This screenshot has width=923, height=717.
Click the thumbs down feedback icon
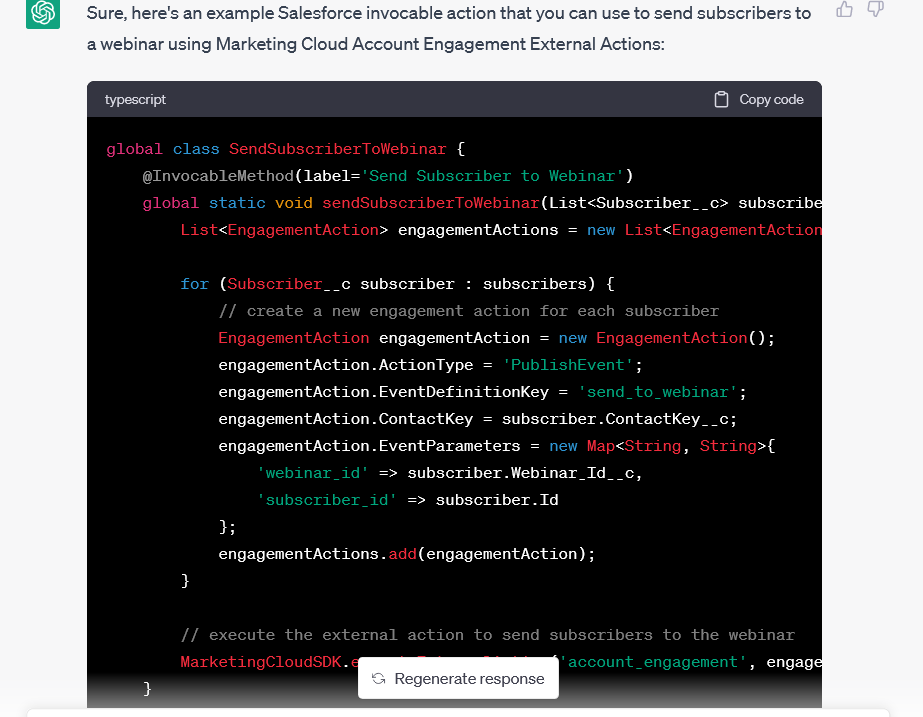tap(875, 9)
